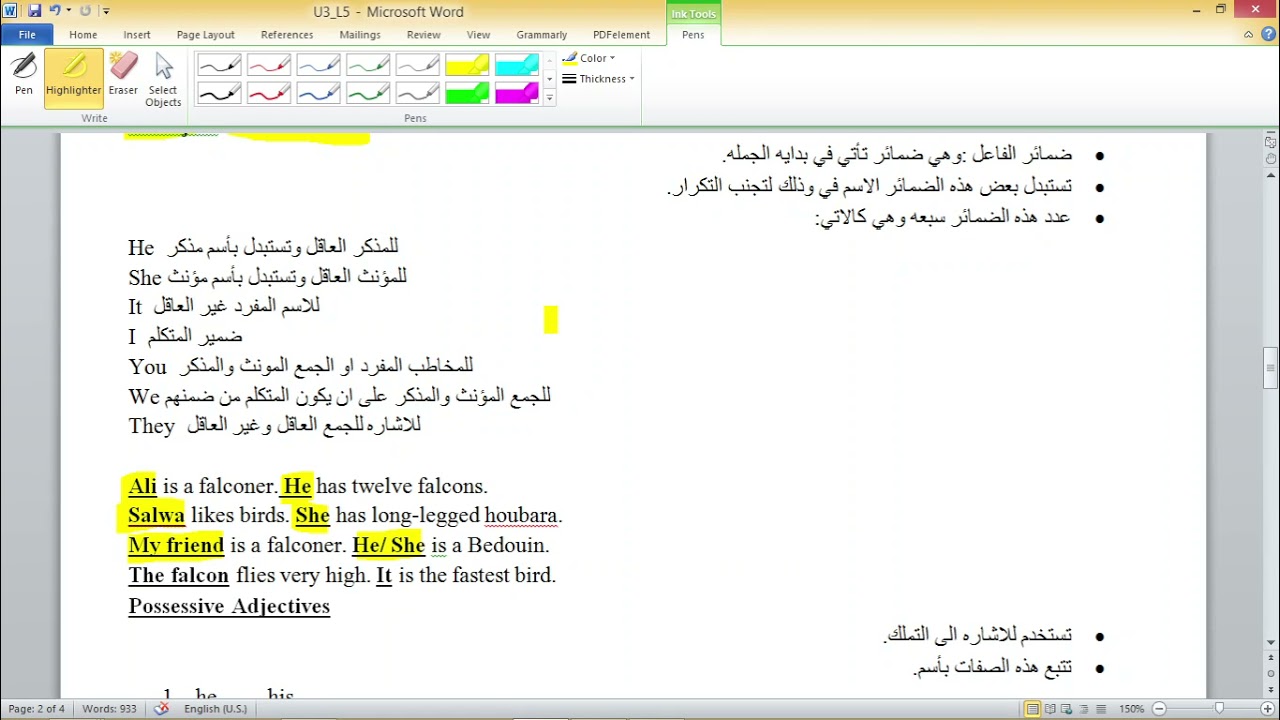
Task: Pick the bright green highlighter swatch
Action: (x=467, y=93)
